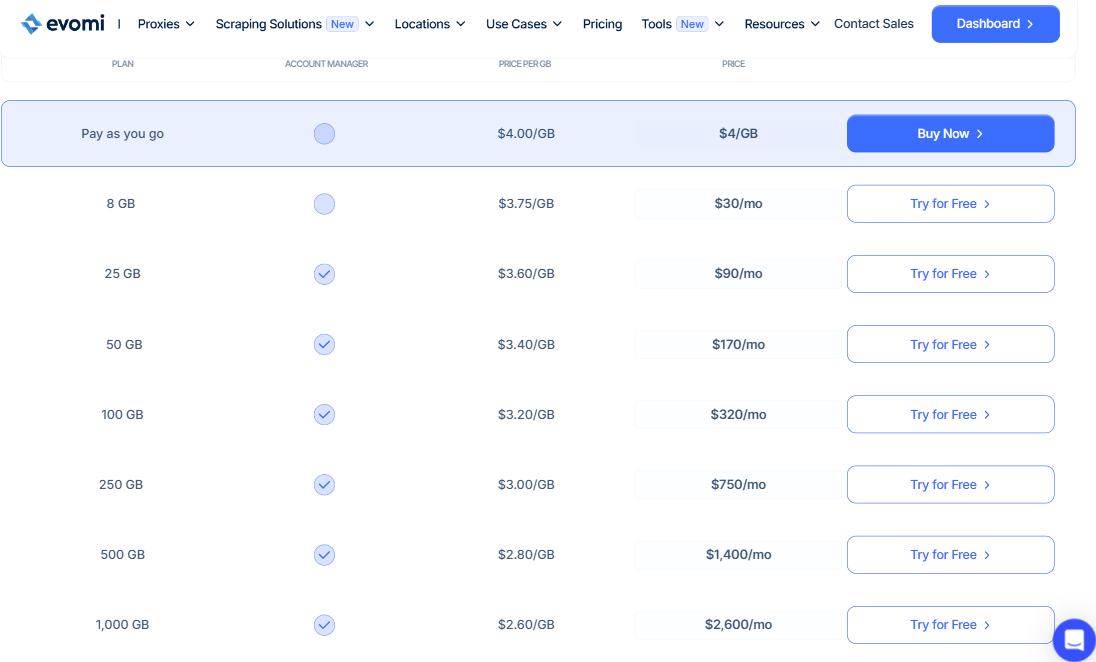Click the checkmark icon in 250 GB row

(324, 484)
